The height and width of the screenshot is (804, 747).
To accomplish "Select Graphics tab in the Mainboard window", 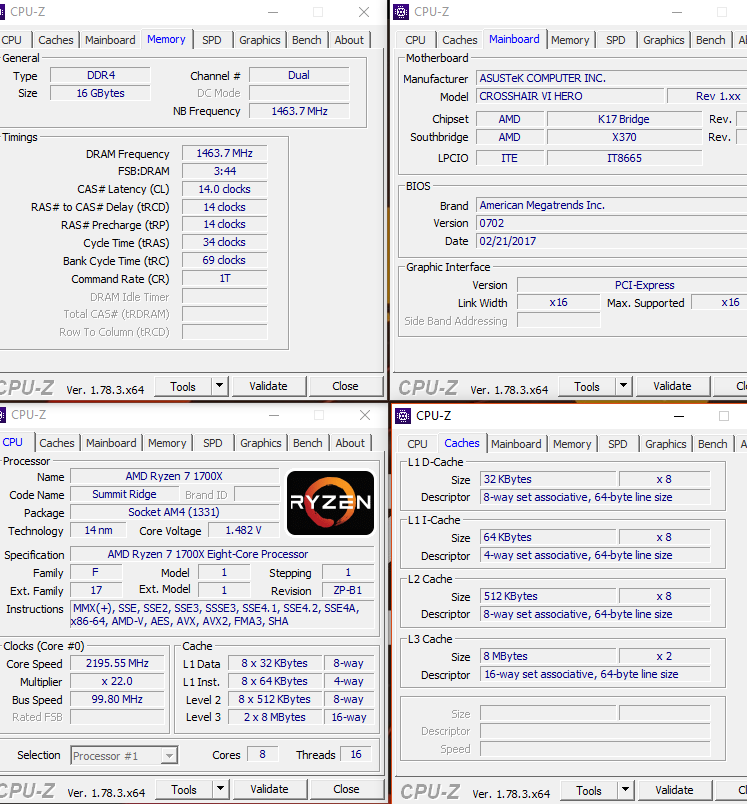I will tap(664, 40).
